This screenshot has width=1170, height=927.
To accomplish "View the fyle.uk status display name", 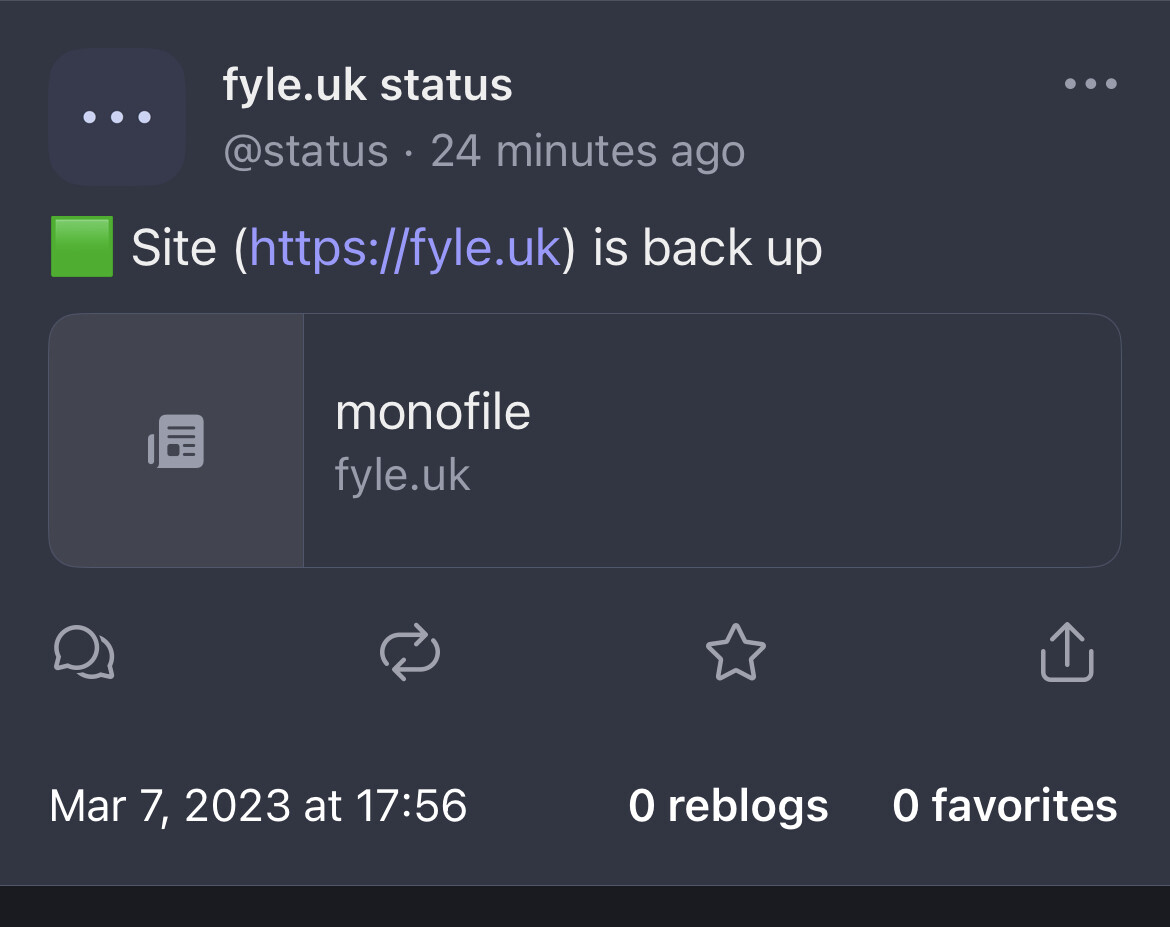I will tap(368, 84).
